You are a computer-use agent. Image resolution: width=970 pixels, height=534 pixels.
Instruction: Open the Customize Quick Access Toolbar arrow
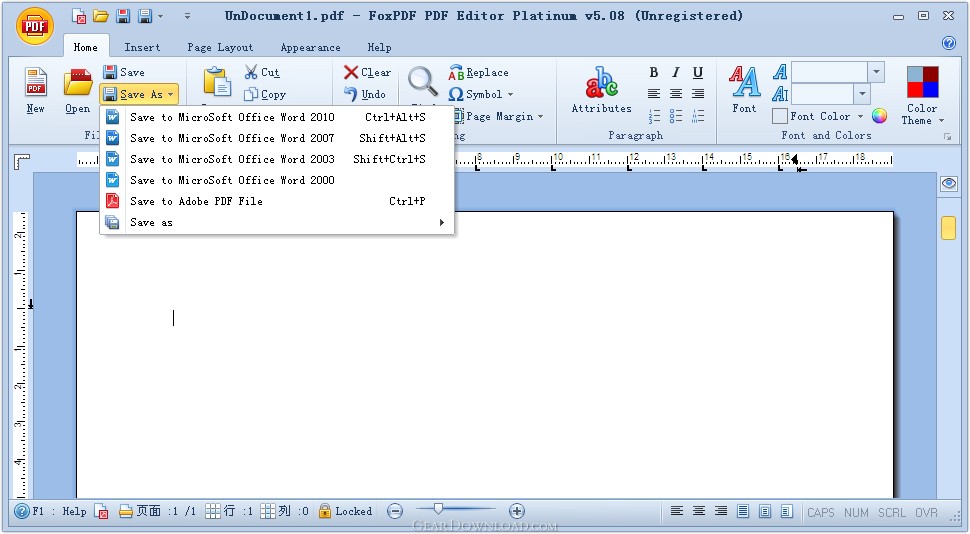(x=187, y=17)
